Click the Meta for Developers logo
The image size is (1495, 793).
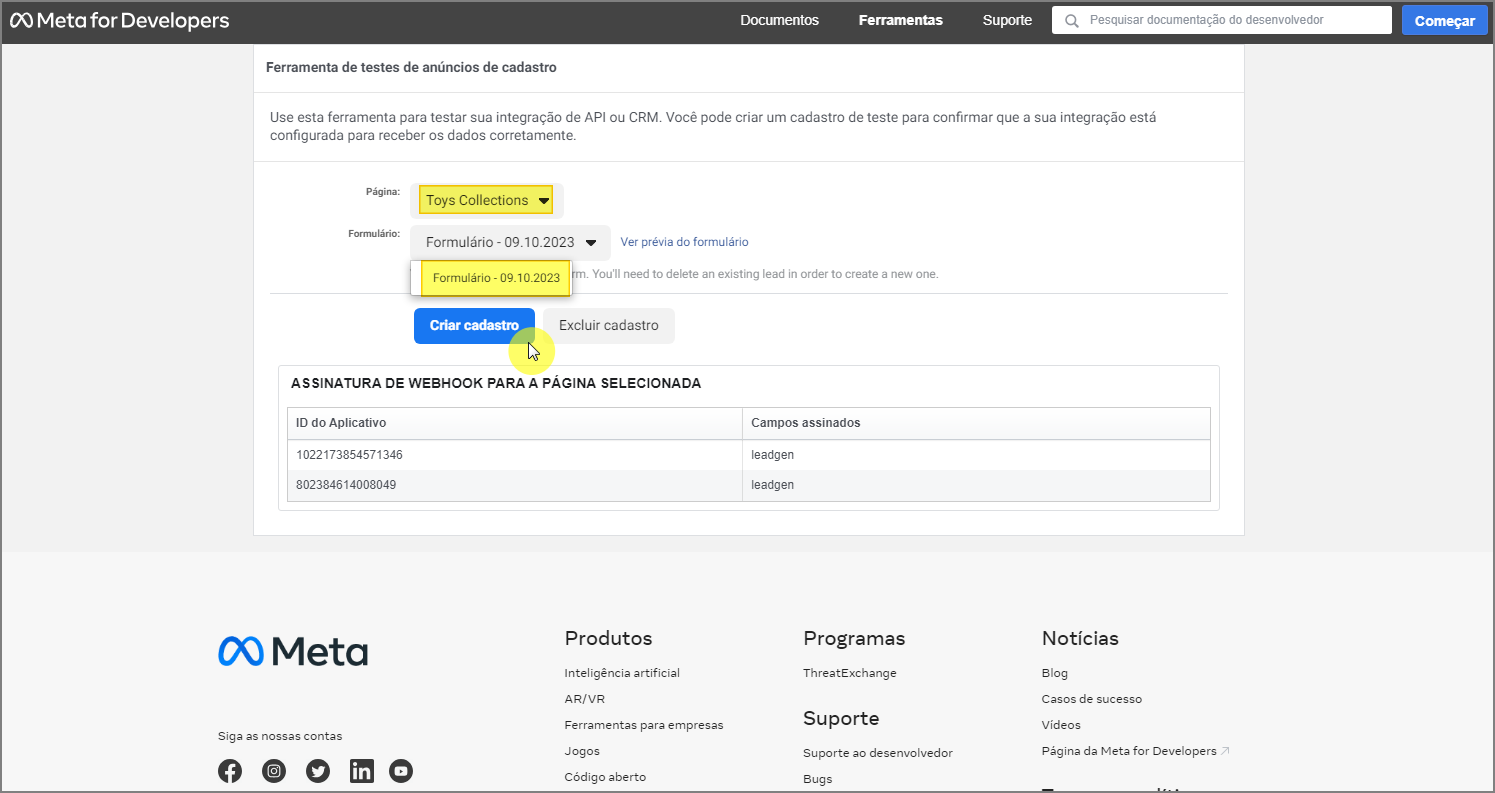tap(119, 21)
